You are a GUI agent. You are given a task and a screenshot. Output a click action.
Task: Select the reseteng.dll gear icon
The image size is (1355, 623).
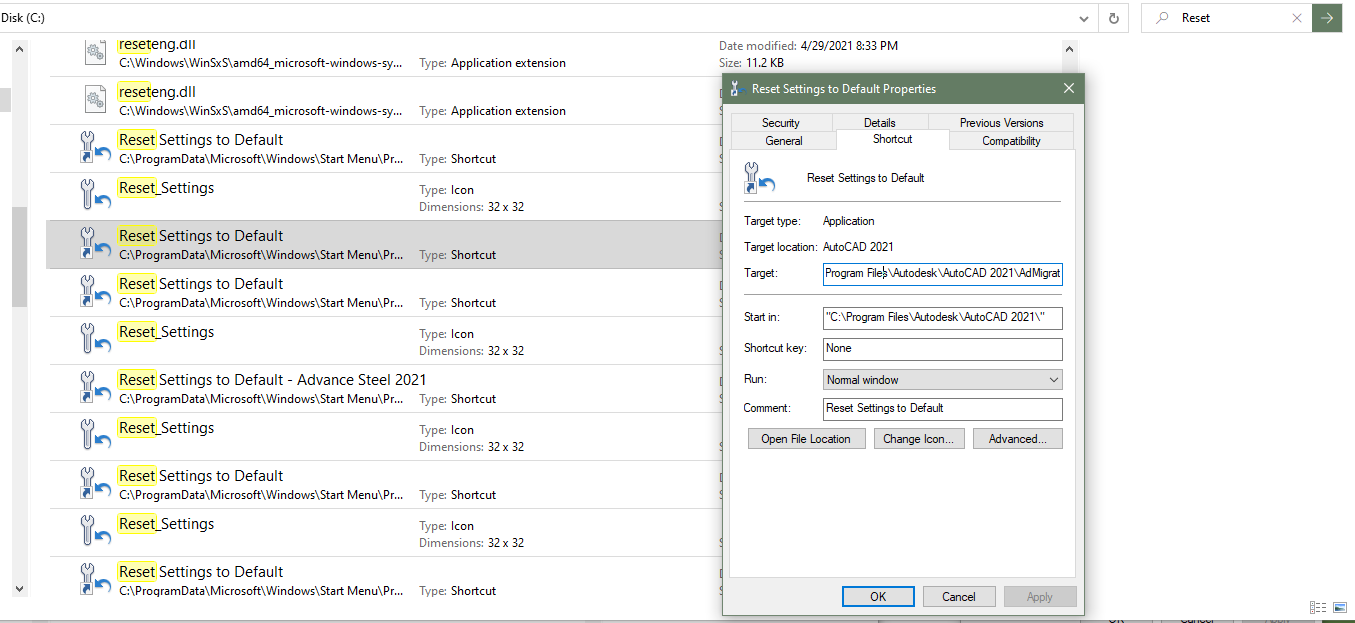(x=95, y=51)
